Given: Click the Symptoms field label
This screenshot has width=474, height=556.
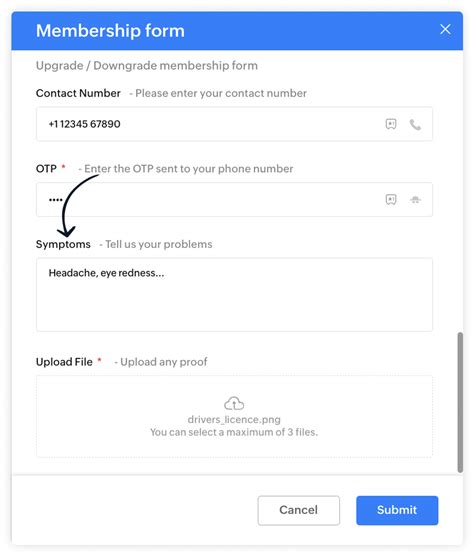Looking at the screenshot, I should pyautogui.click(x=63, y=244).
